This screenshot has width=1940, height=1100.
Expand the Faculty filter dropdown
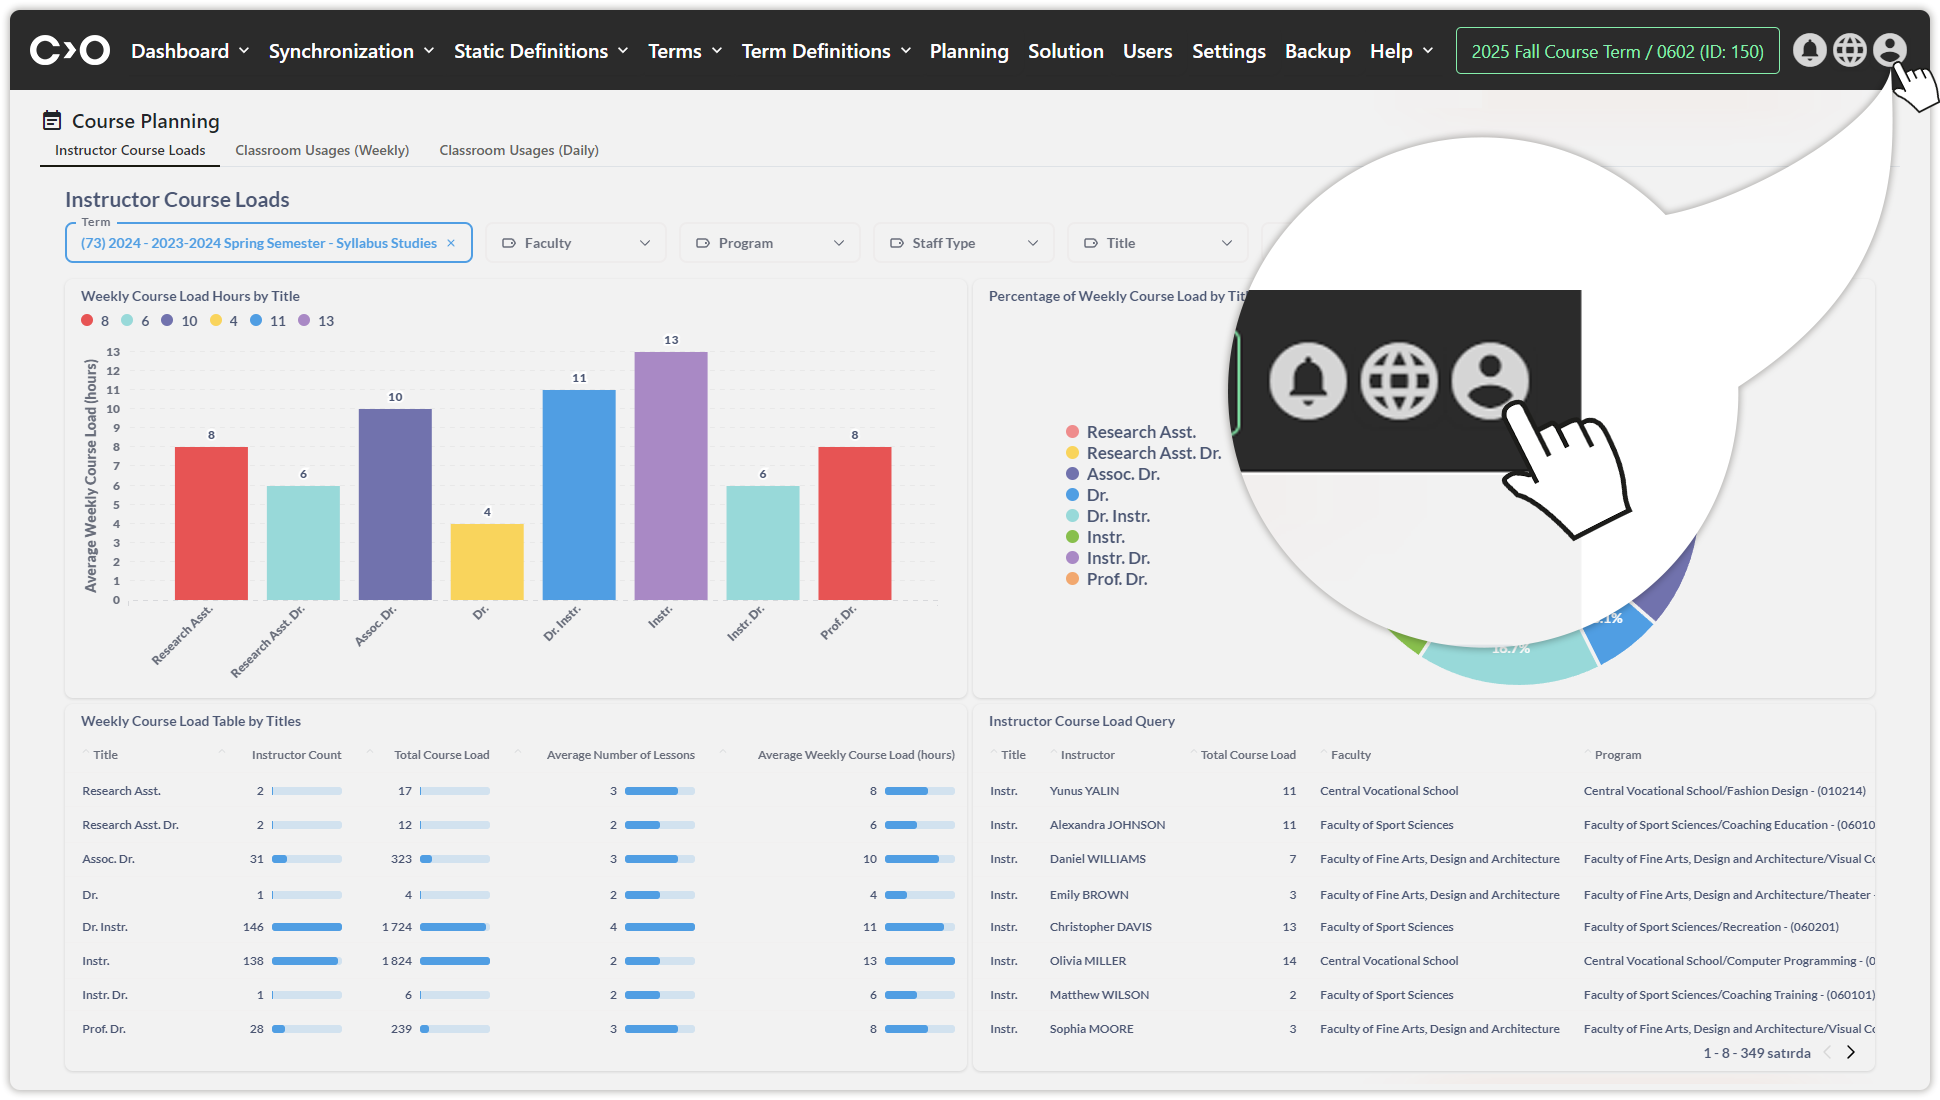point(575,243)
